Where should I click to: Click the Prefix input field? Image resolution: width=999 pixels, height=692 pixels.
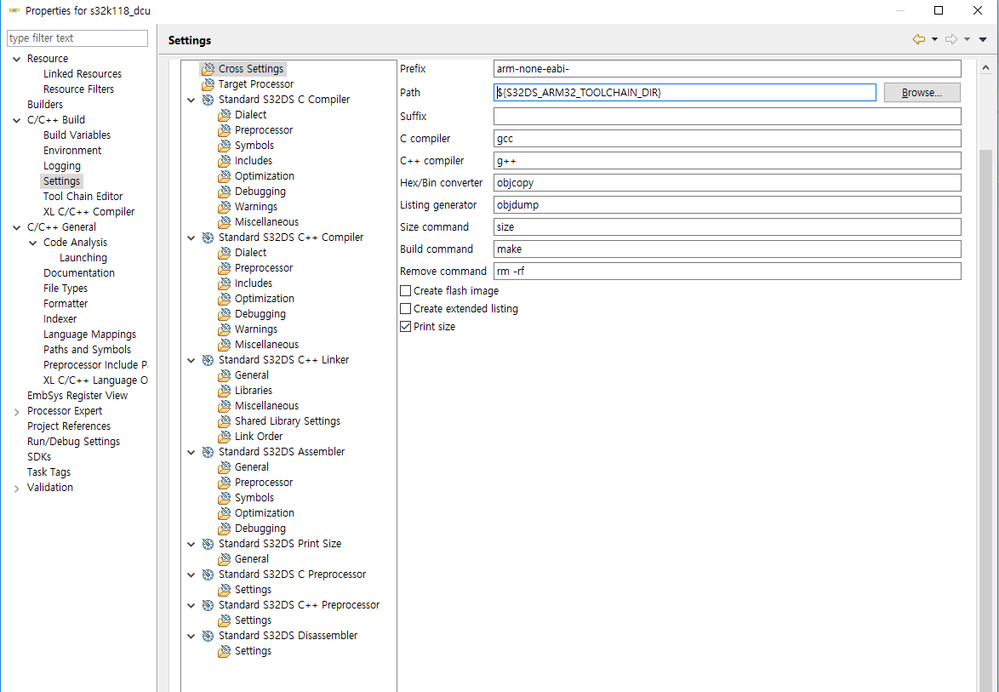[727, 69]
